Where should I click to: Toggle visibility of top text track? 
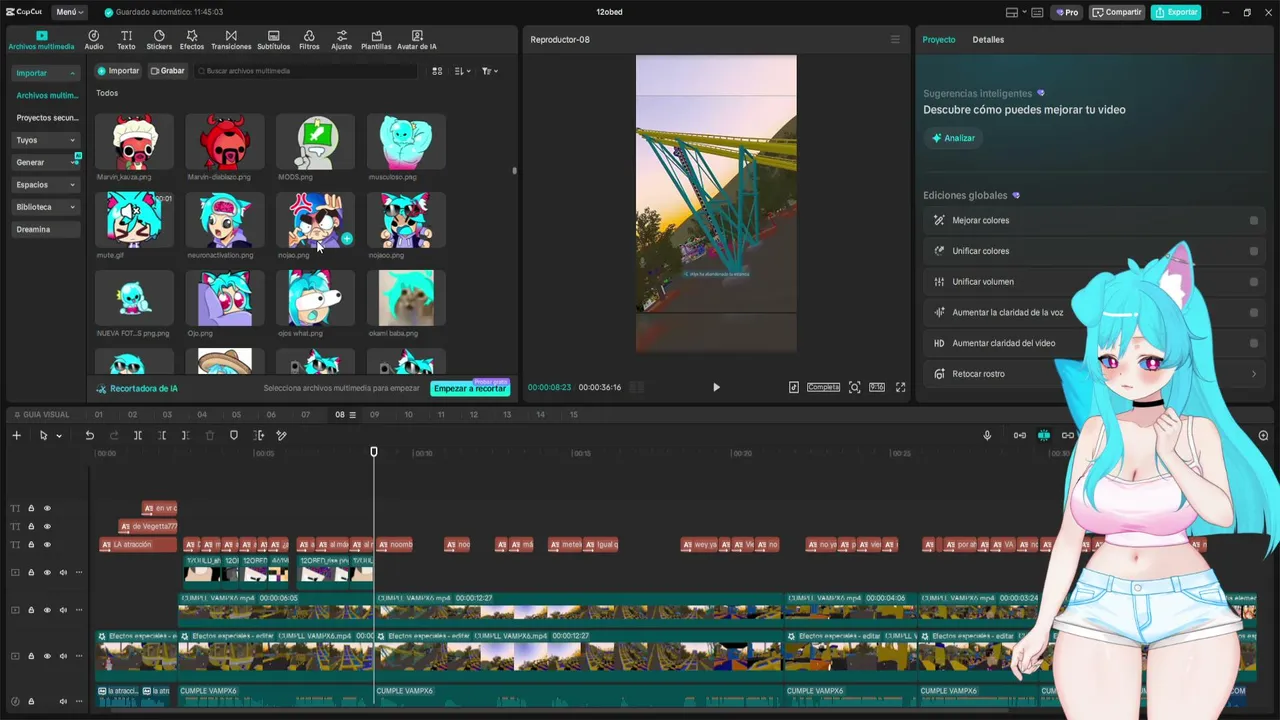[x=47, y=508]
